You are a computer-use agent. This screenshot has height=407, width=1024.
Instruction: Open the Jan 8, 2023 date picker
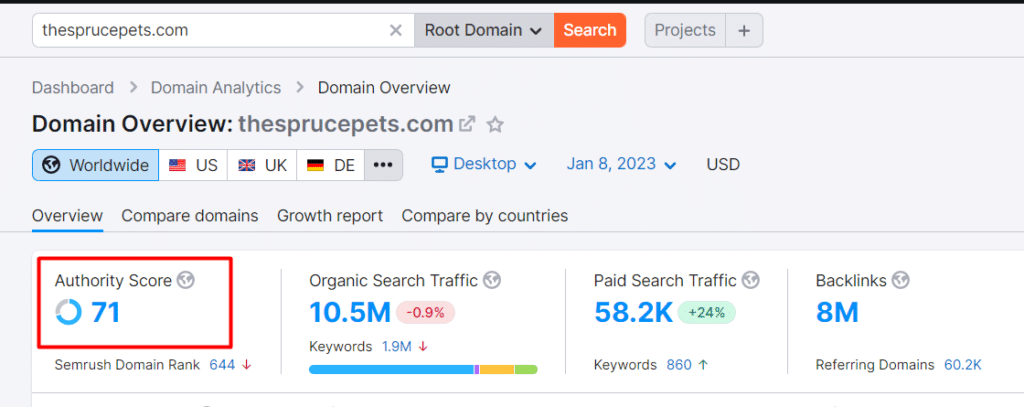click(x=621, y=164)
